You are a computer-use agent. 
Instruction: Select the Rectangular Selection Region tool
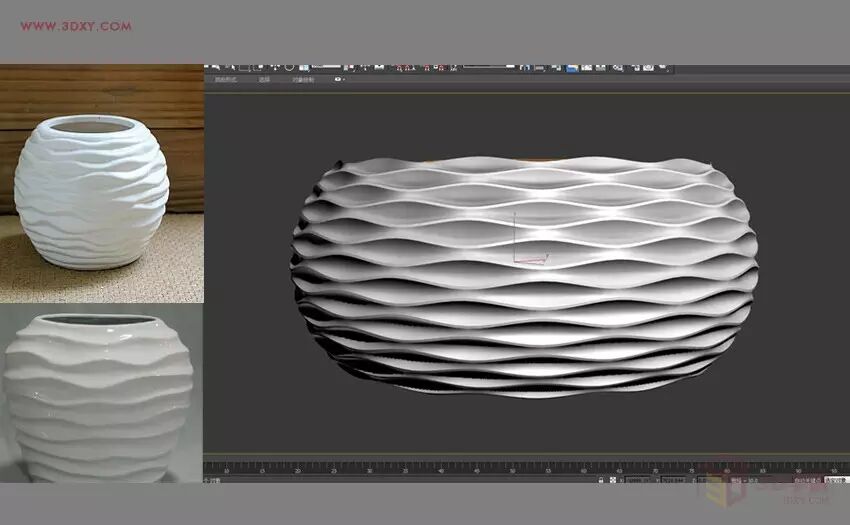(x=244, y=67)
